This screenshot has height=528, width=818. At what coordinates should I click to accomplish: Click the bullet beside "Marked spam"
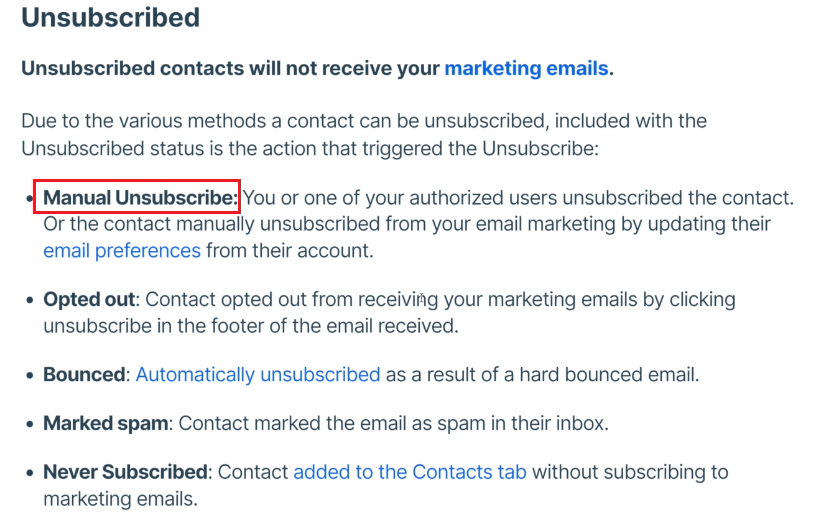click(x=30, y=424)
